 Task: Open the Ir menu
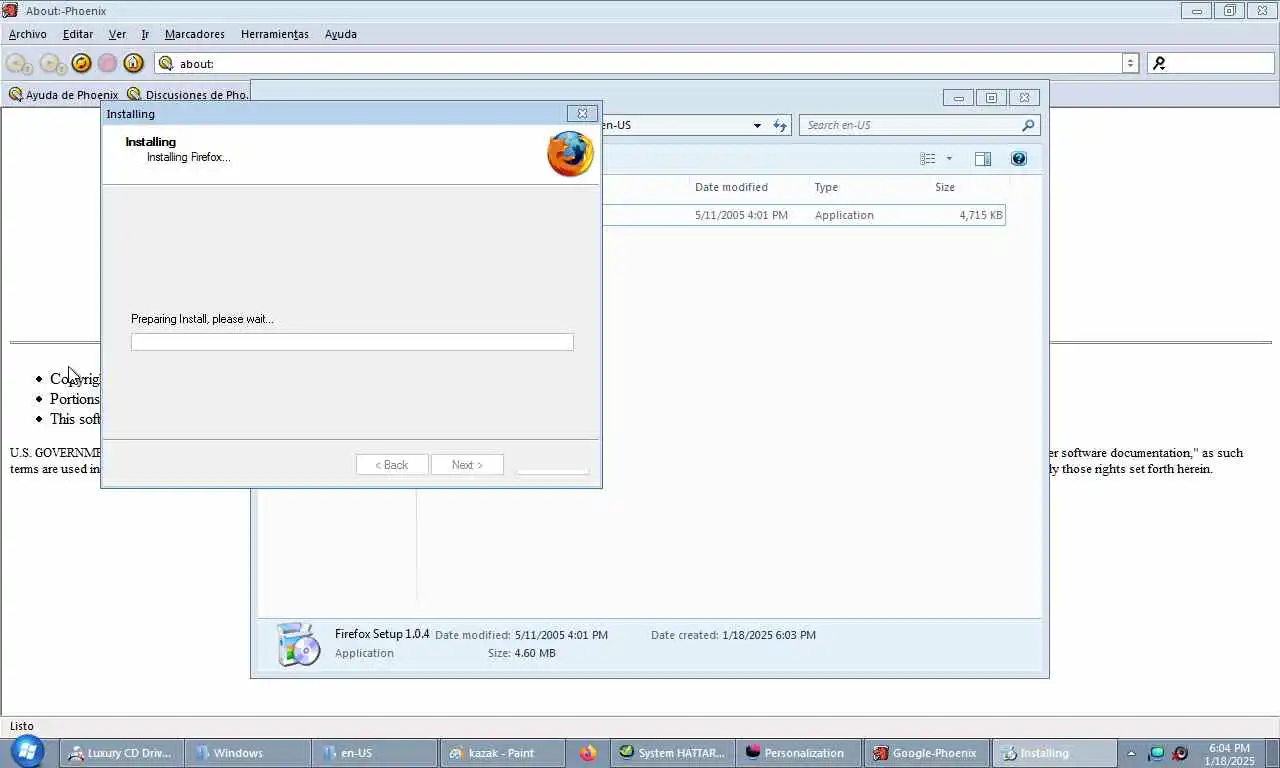tap(145, 34)
